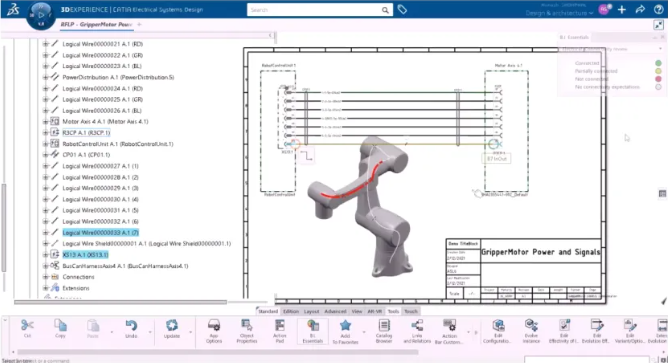Screen dimensions: 668x363
Task: Click the plus add icon in top bar
Action: pyautogui.click(x=622, y=9)
